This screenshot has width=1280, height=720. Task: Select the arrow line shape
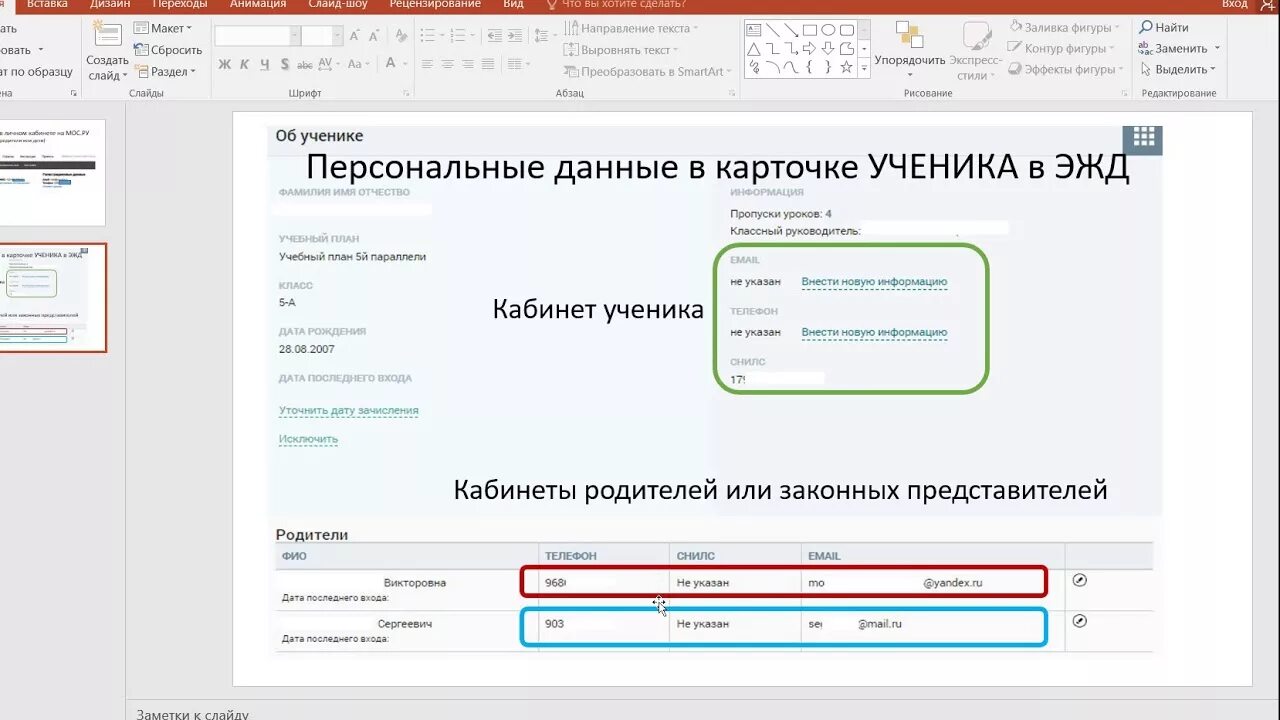point(791,30)
